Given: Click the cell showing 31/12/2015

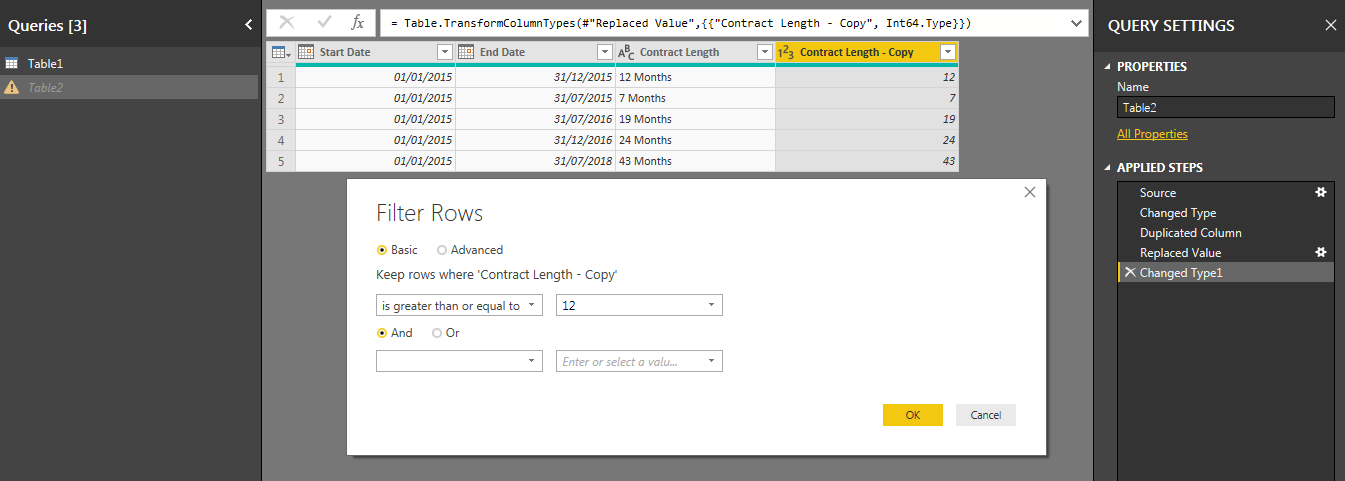Looking at the screenshot, I should [x=535, y=77].
